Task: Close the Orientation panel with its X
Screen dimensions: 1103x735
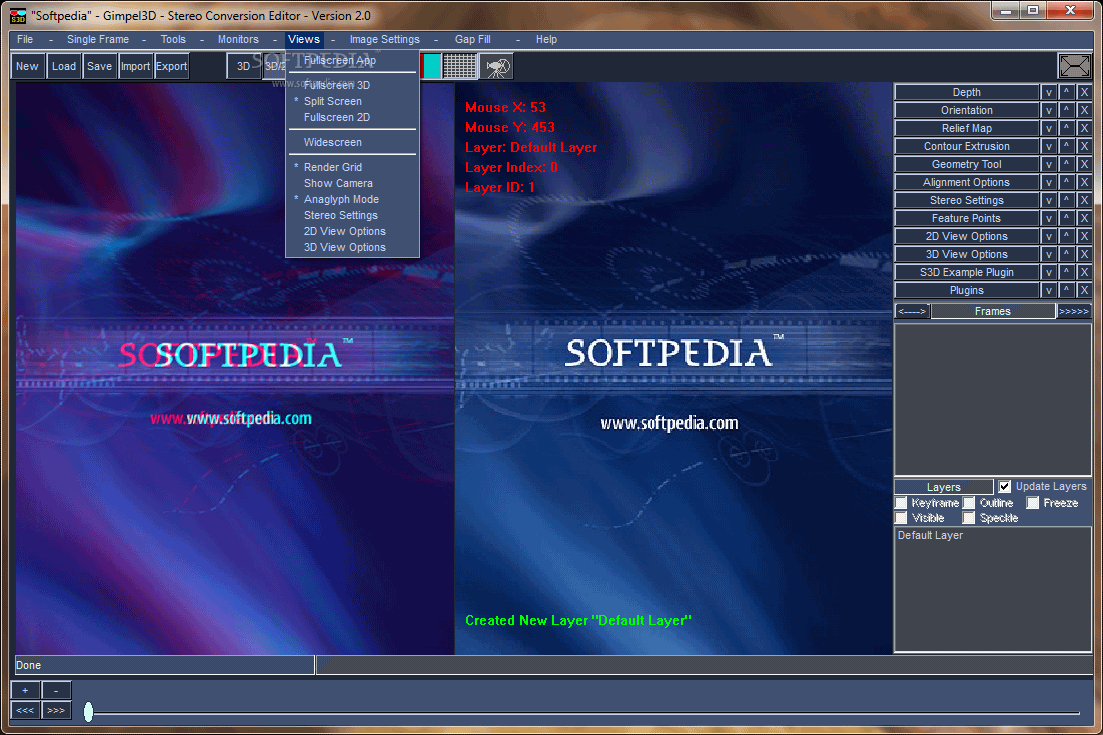Action: click(1084, 110)
